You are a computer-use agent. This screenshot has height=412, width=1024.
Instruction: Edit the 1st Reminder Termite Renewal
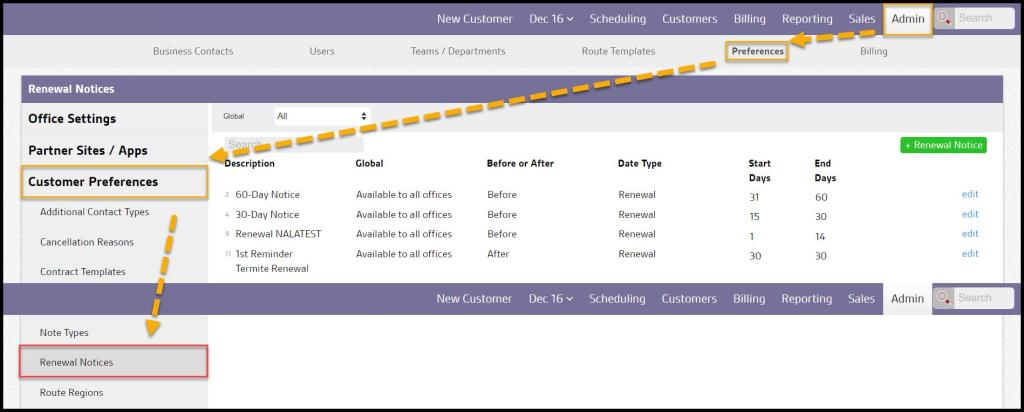pyautogui.click(x=969, y=254)
